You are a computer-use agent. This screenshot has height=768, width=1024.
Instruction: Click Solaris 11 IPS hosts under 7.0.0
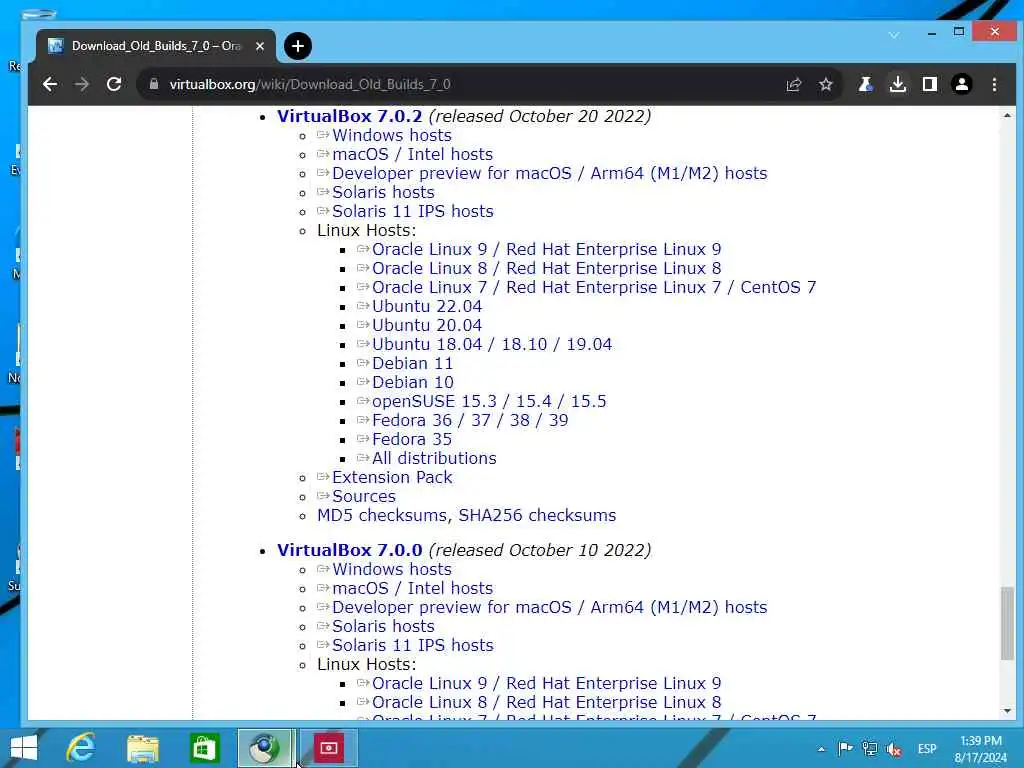pos(413,645)
